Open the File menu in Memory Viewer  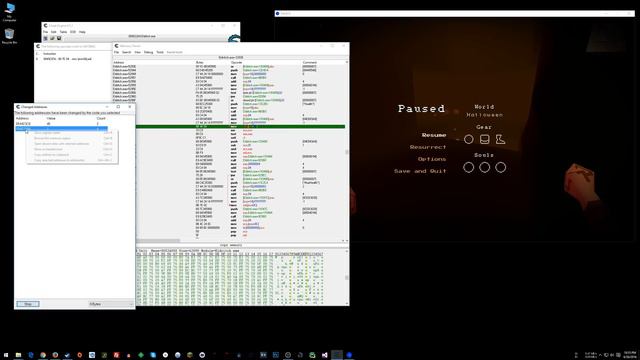[x=116, y=52]
